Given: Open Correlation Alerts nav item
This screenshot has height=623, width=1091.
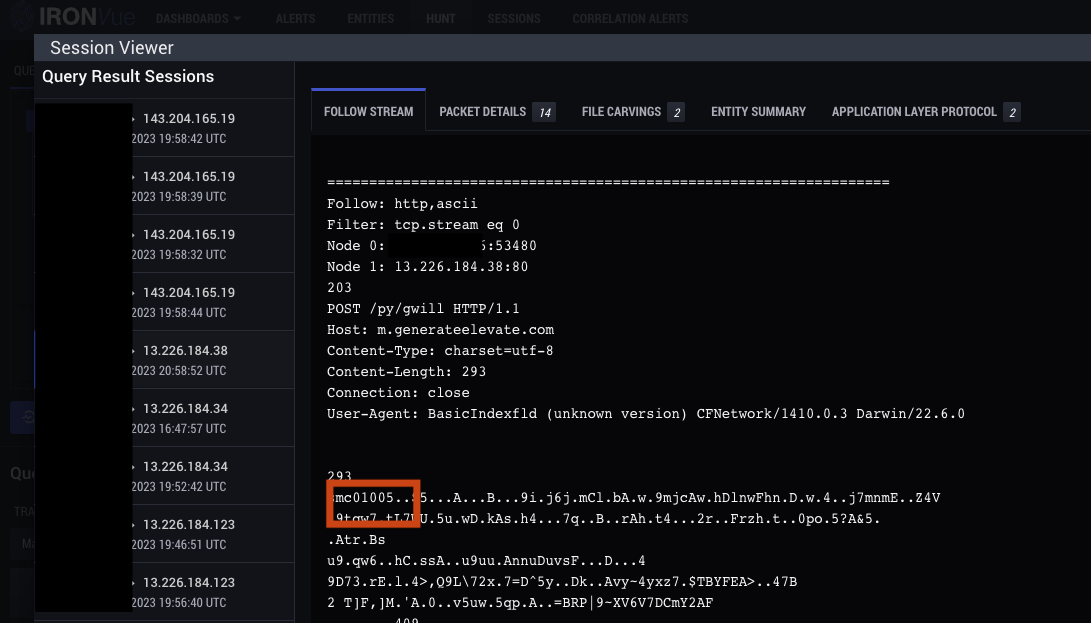Looking at the screenshot, I should click(x=630, y=19).
